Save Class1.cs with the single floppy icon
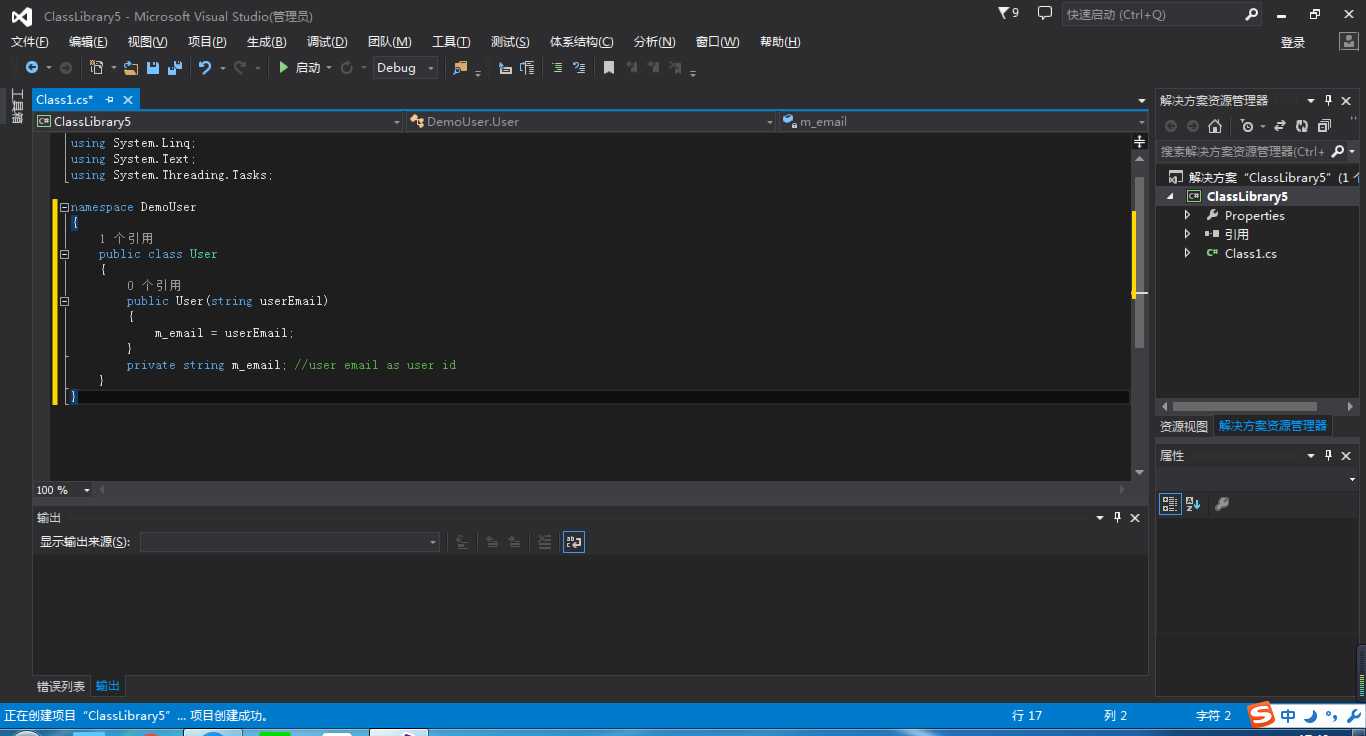Screen dimensions: 1366x736 tap(153, 68)
